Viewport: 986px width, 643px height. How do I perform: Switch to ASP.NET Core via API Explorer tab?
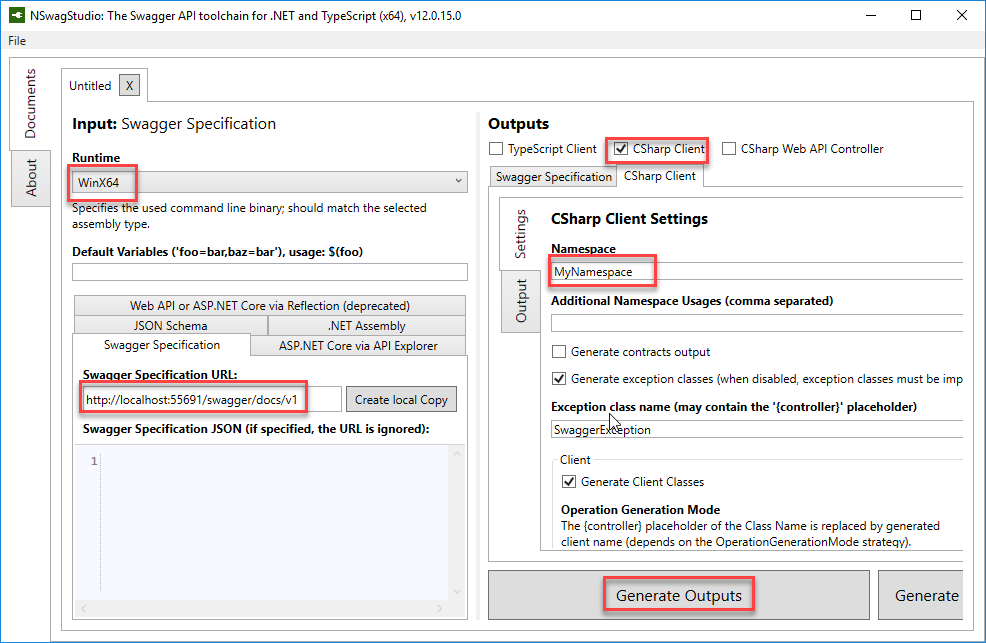tap(359, 346)
